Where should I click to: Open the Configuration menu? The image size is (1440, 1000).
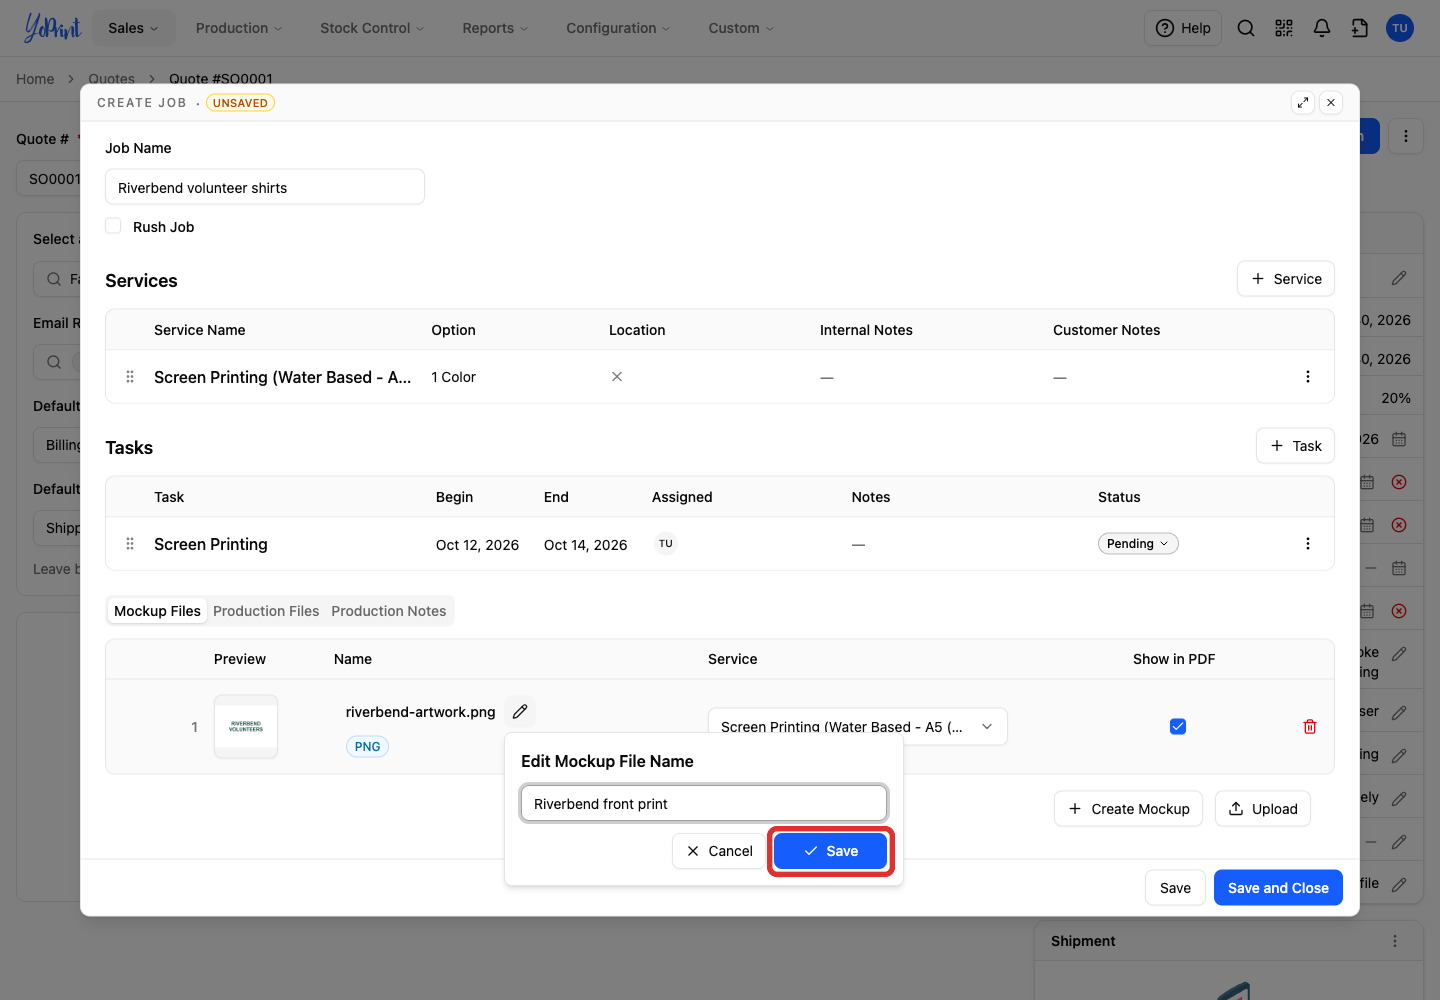618,28
